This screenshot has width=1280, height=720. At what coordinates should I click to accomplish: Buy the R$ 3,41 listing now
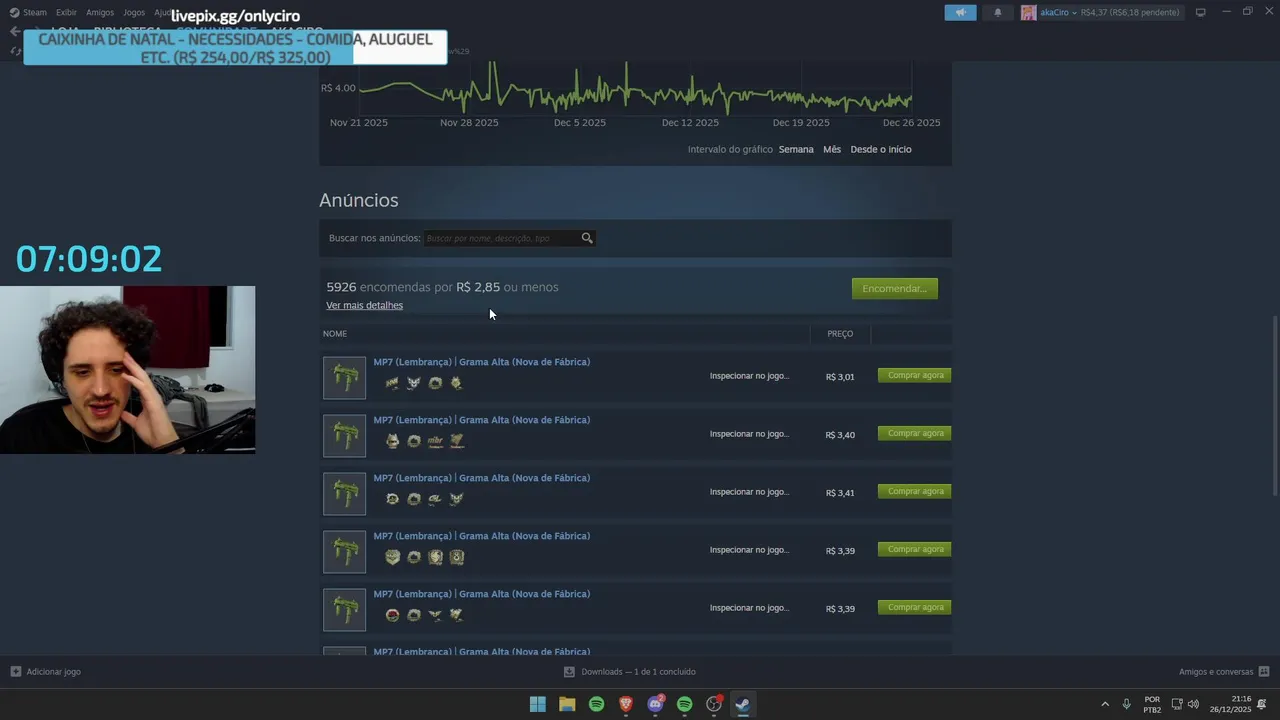pos(914,491)
